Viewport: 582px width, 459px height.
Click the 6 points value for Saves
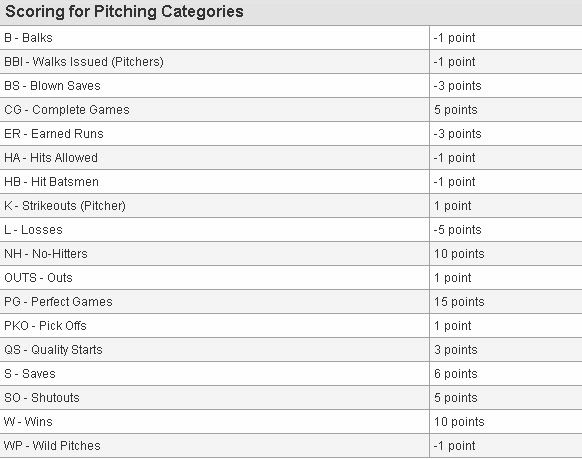click(x=456, y=374)
